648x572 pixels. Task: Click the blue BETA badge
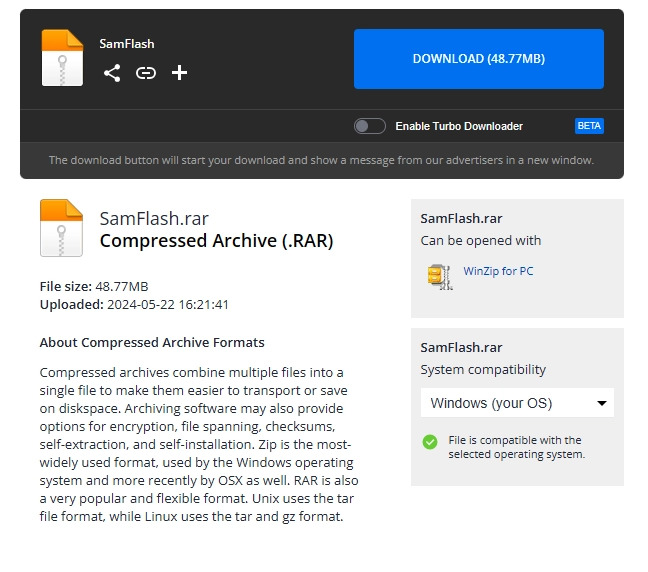589,126
